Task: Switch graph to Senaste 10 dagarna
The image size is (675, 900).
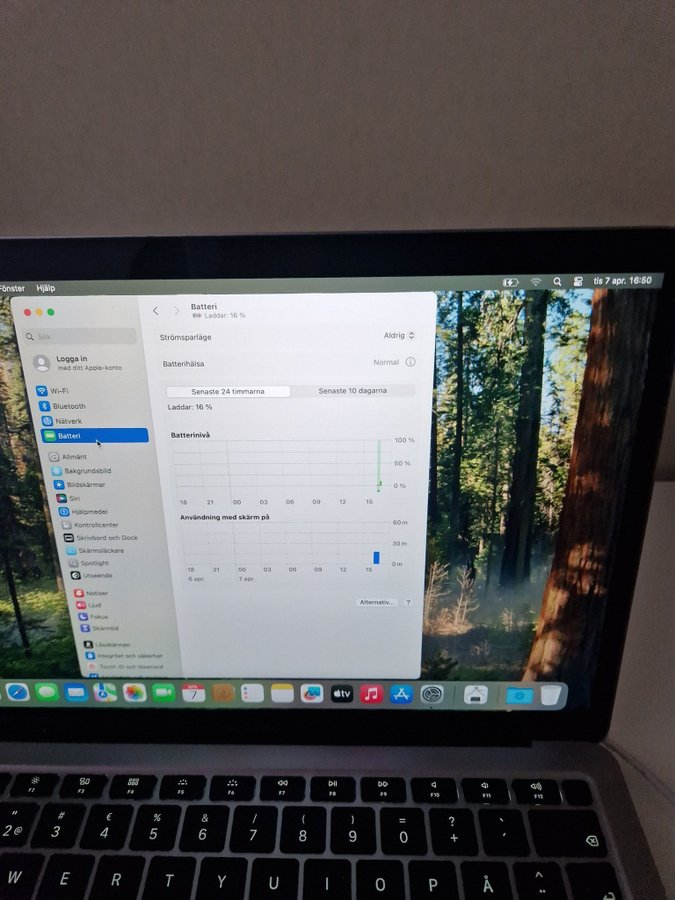Action: pos(352,391)
